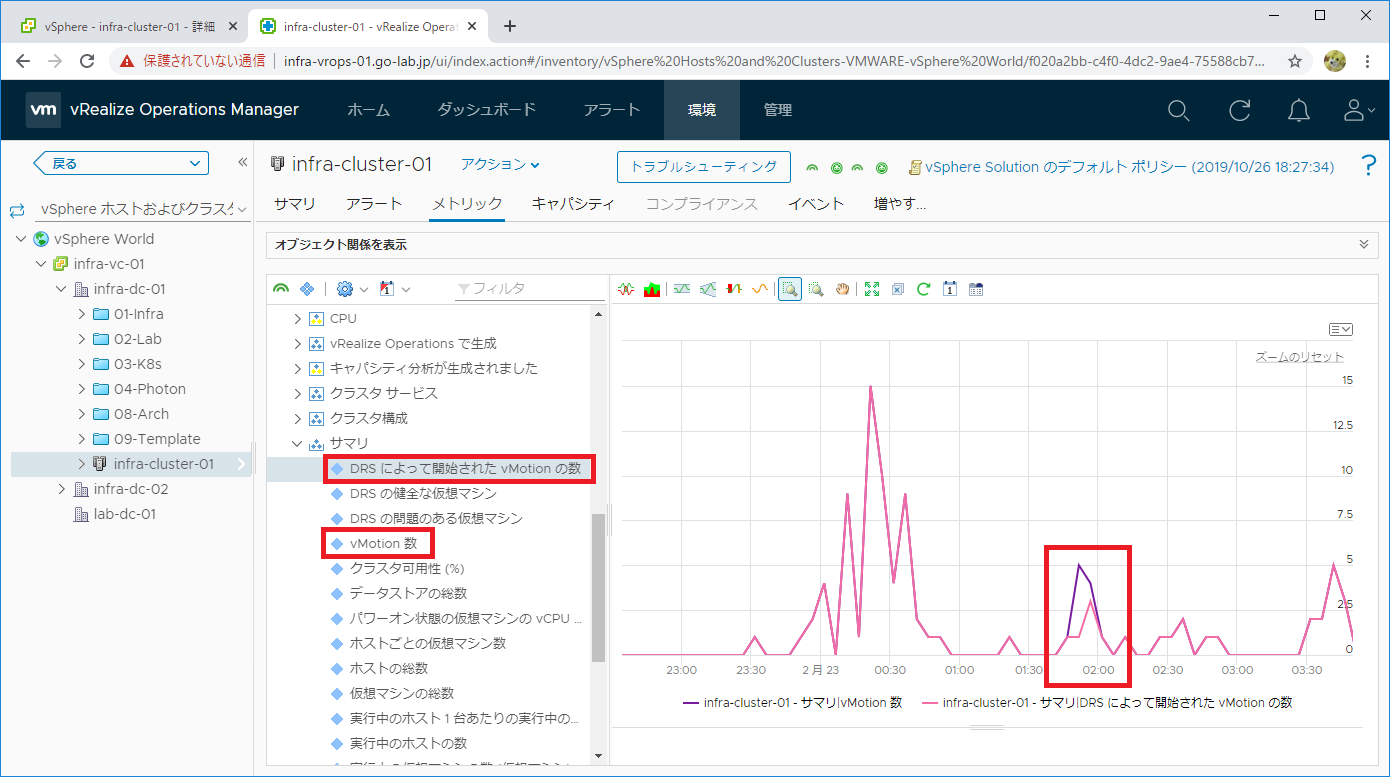Open date controls calendar icon in chart toolbar
The width and height of the screenshot is (1390, 777).
(x=950, y=289)
